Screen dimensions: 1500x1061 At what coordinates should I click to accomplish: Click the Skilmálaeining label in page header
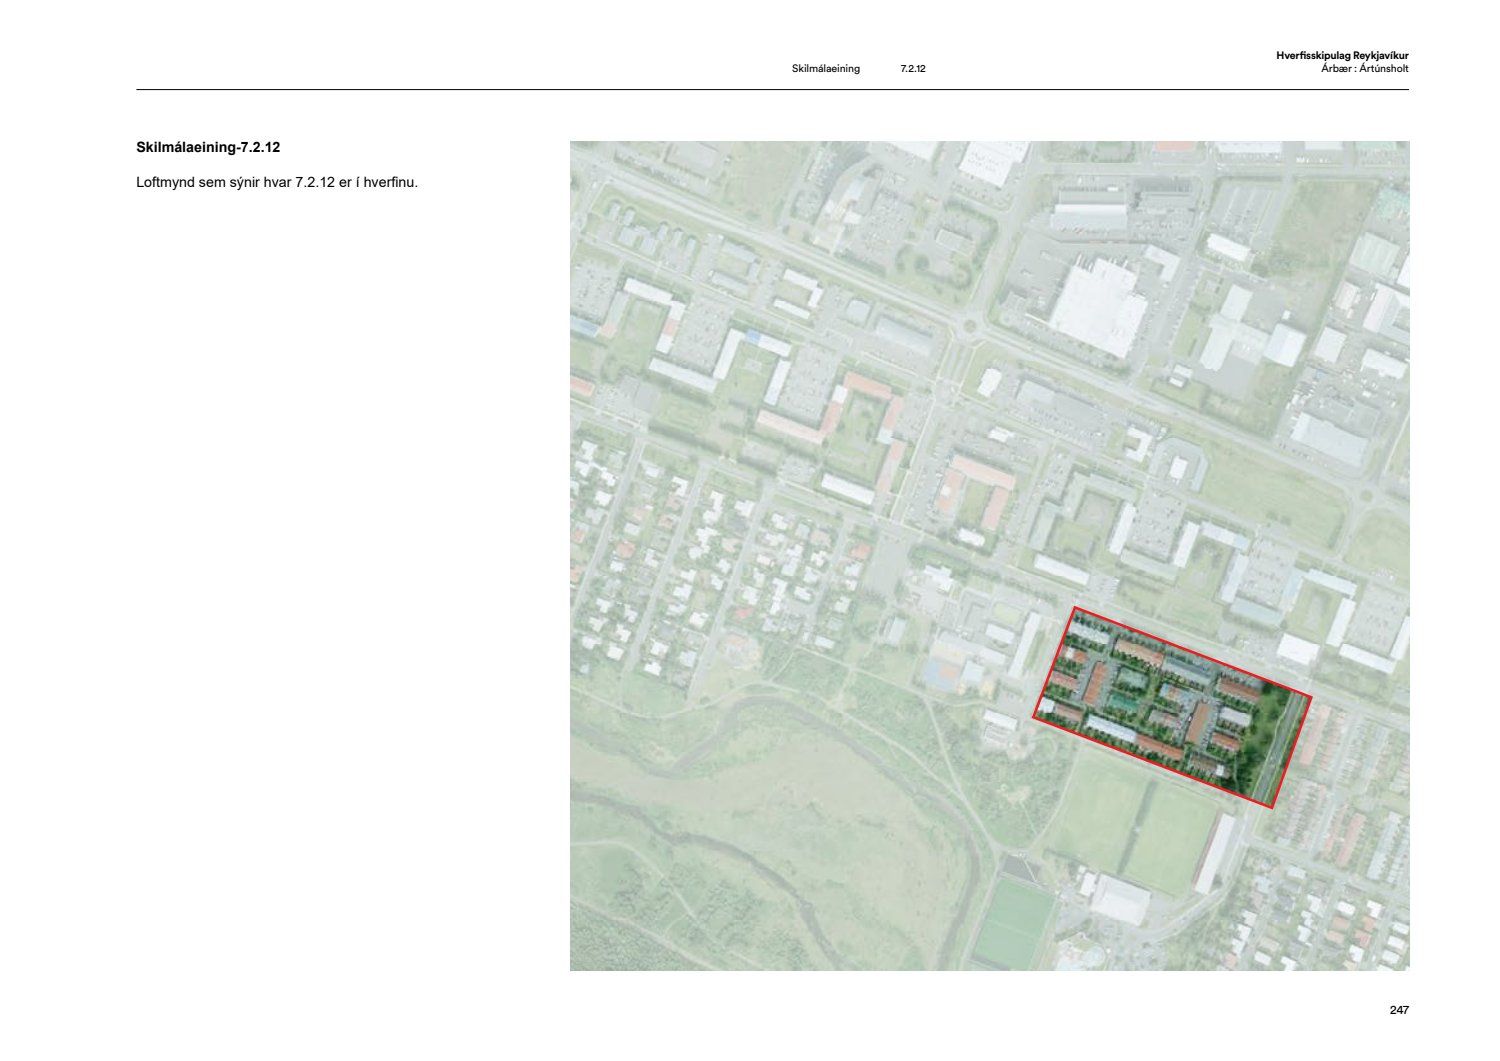(x=825, y=69)
